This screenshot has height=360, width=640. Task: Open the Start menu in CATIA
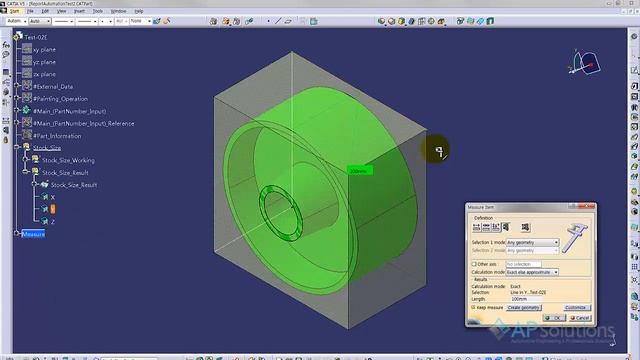coord(15,11)
